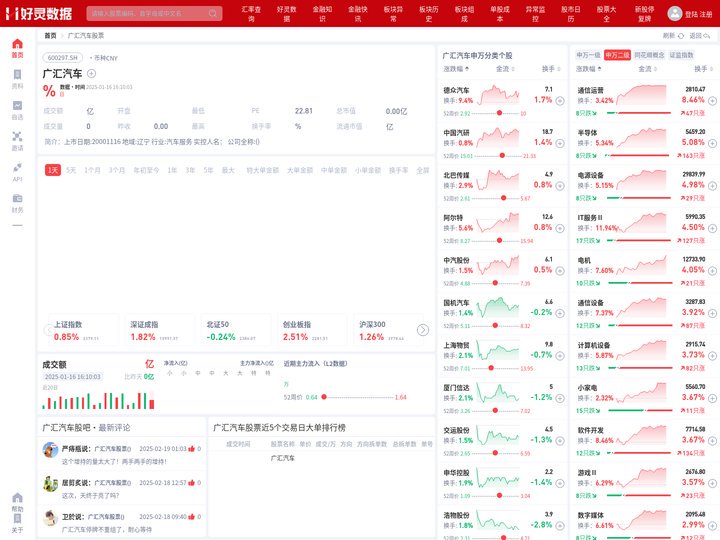Toggle the 换手率 chart series
Image resolution: width=720 pixels, height=540 pixels.
coord(399,170)
